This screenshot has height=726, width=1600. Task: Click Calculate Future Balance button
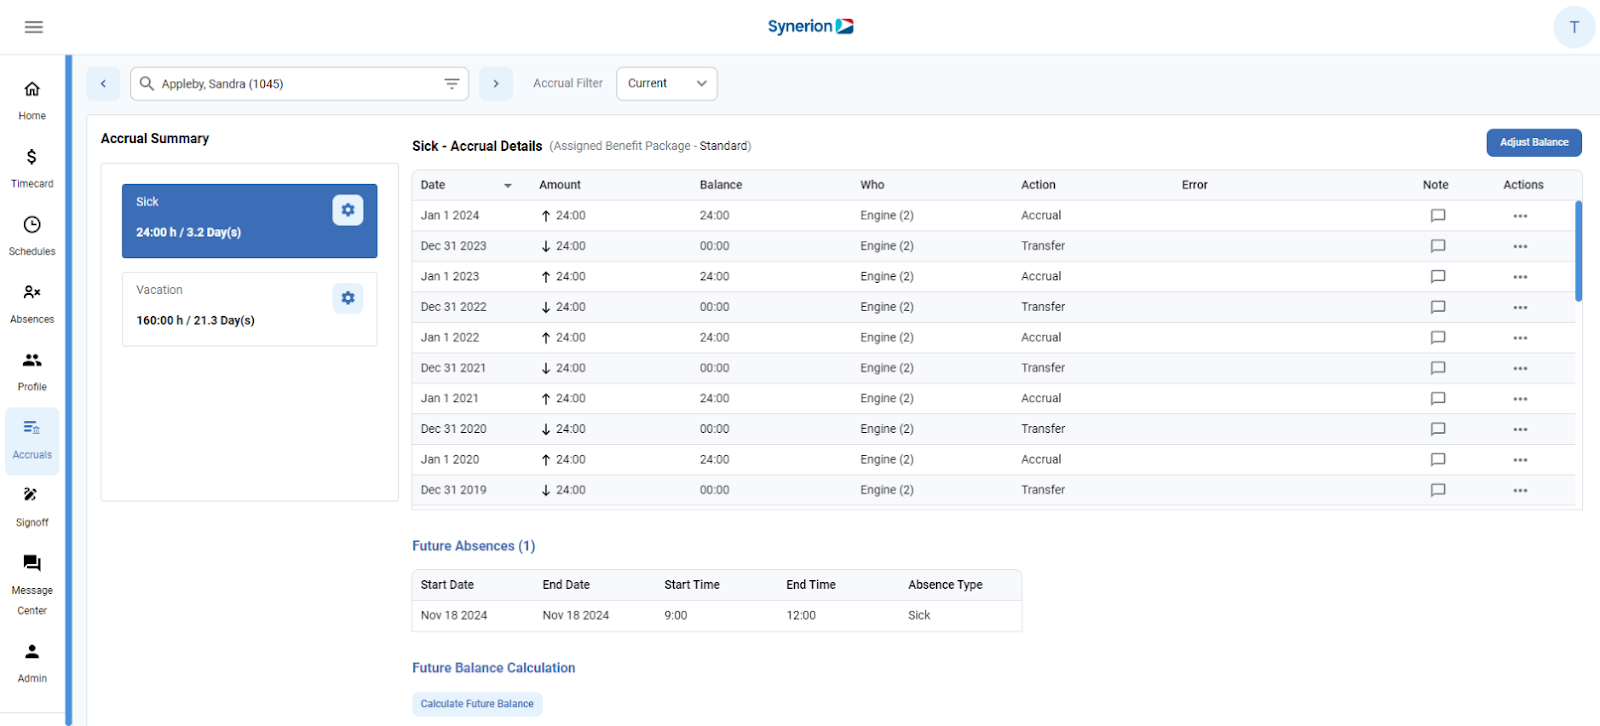[477, 704]
